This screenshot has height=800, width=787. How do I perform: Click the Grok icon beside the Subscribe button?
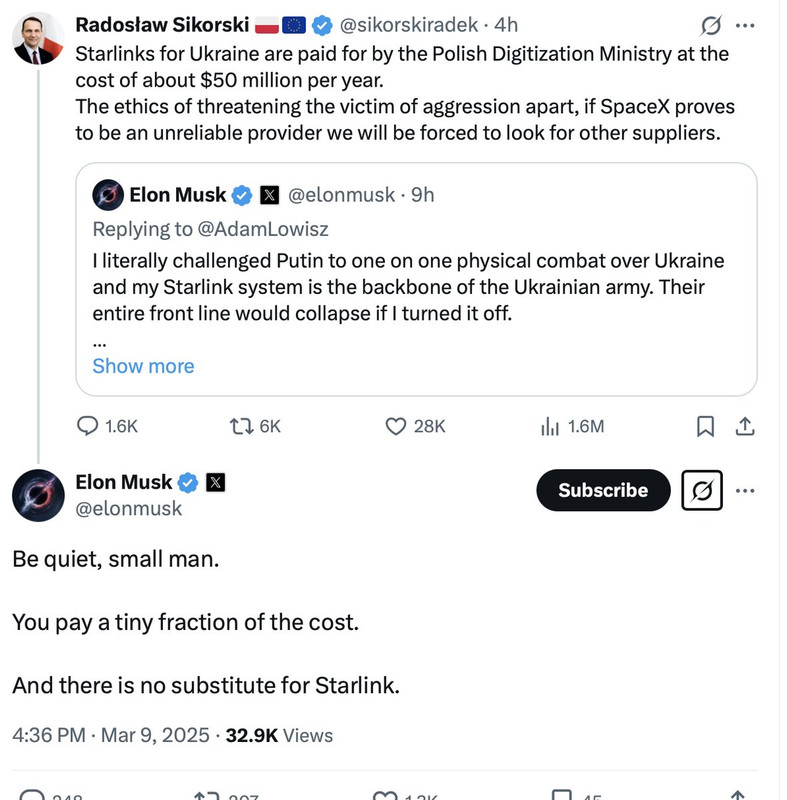point(702,490)
